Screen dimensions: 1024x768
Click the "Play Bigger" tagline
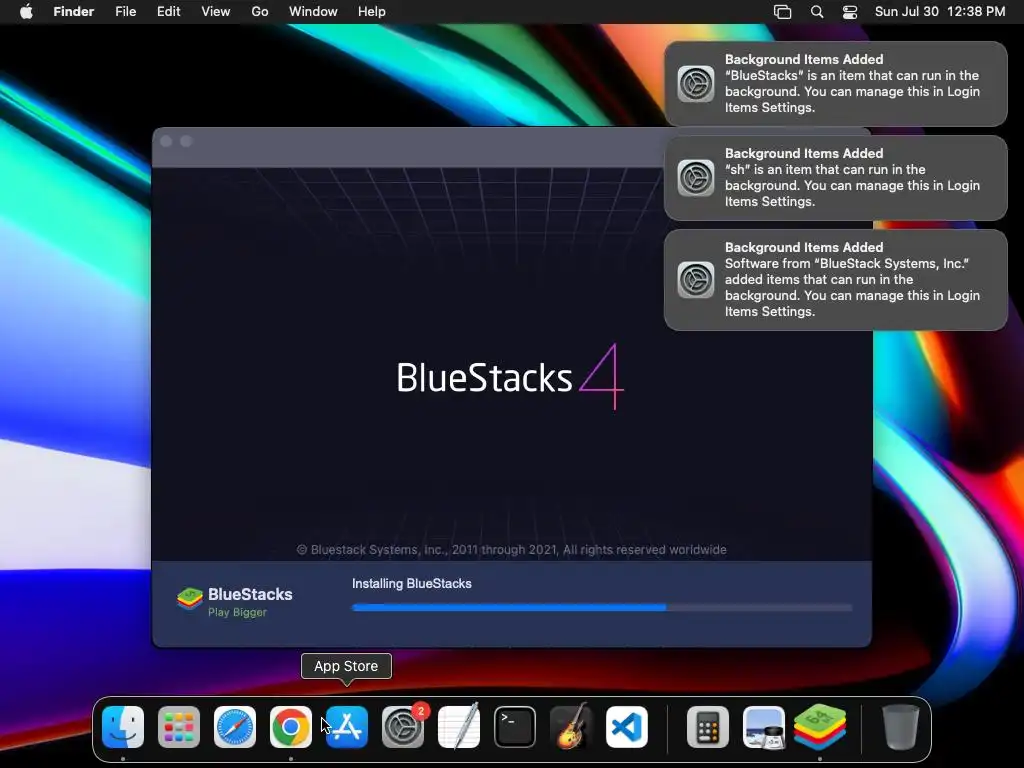237,613
